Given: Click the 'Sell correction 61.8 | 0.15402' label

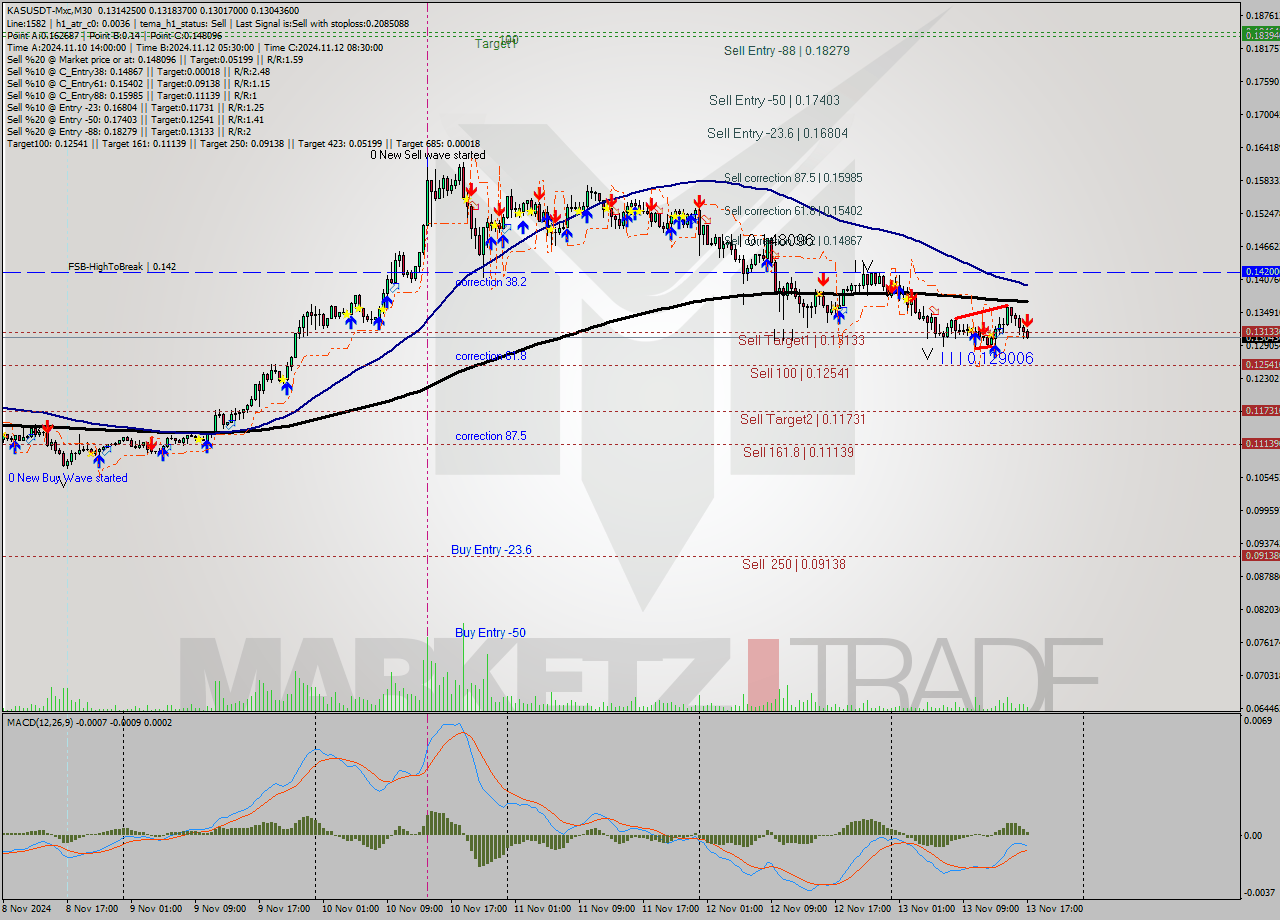Looking at the screenshot, I should point(793,211).
